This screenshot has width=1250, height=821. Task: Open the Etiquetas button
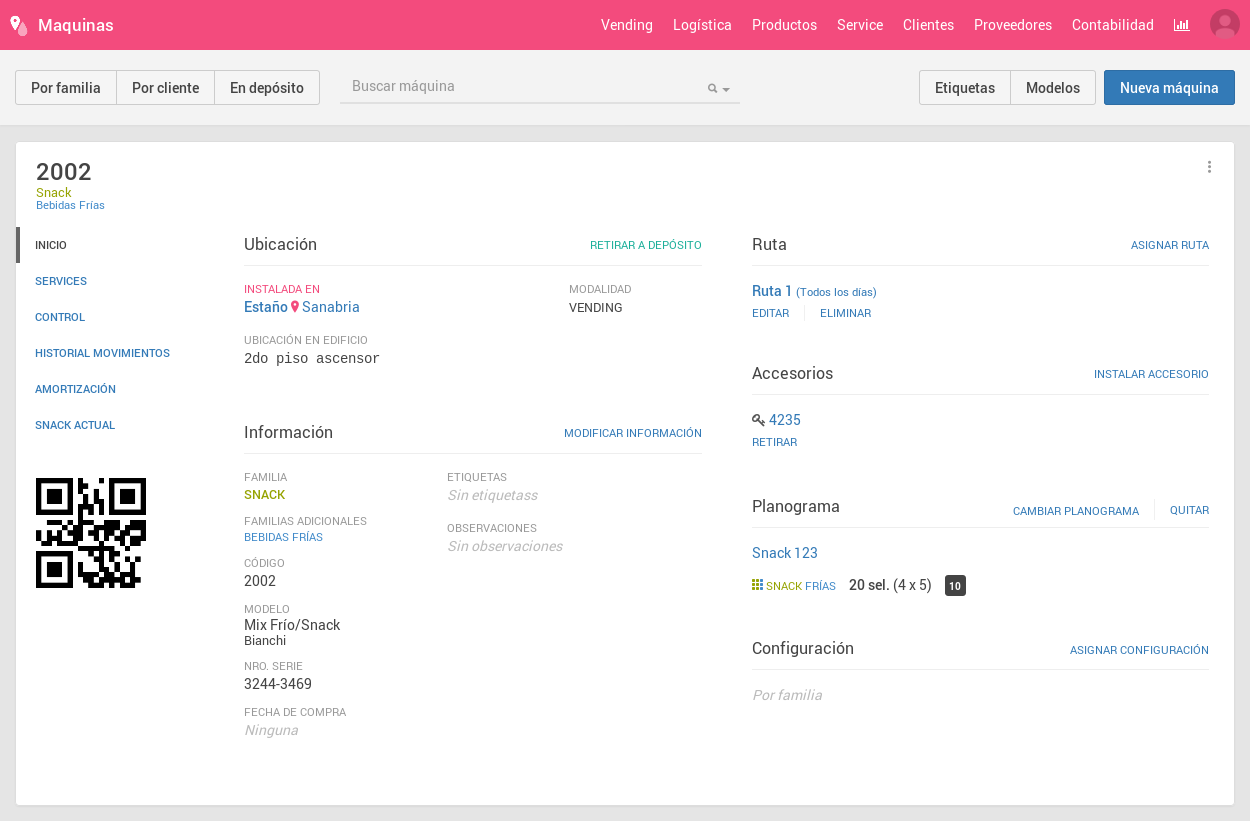964,88
